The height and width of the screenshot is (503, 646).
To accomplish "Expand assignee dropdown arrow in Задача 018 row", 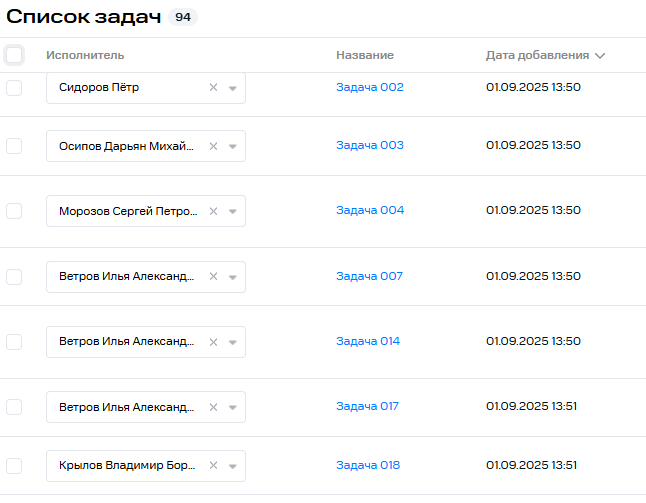I will [232, 466].
